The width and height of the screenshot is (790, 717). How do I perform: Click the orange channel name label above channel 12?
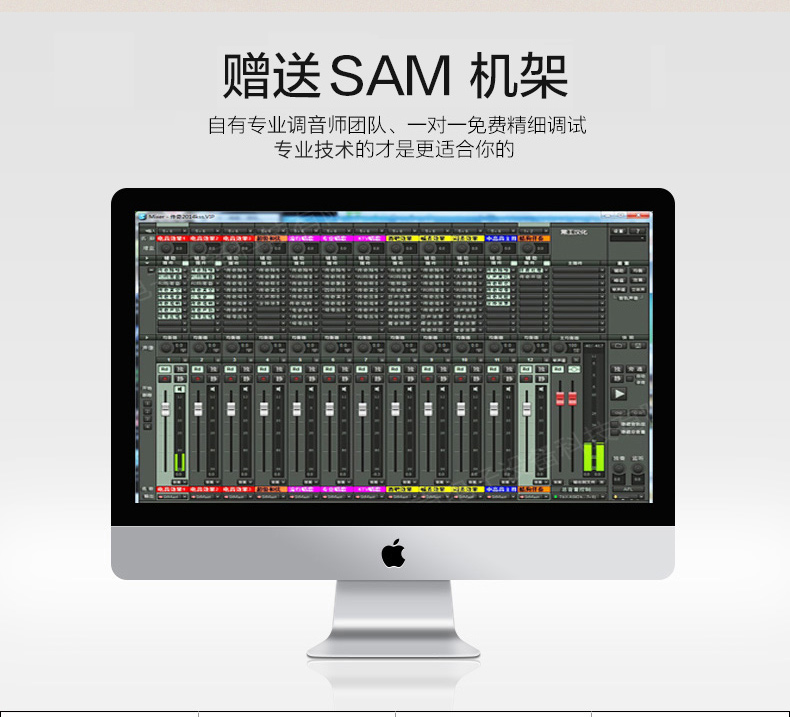coord(534,238)
